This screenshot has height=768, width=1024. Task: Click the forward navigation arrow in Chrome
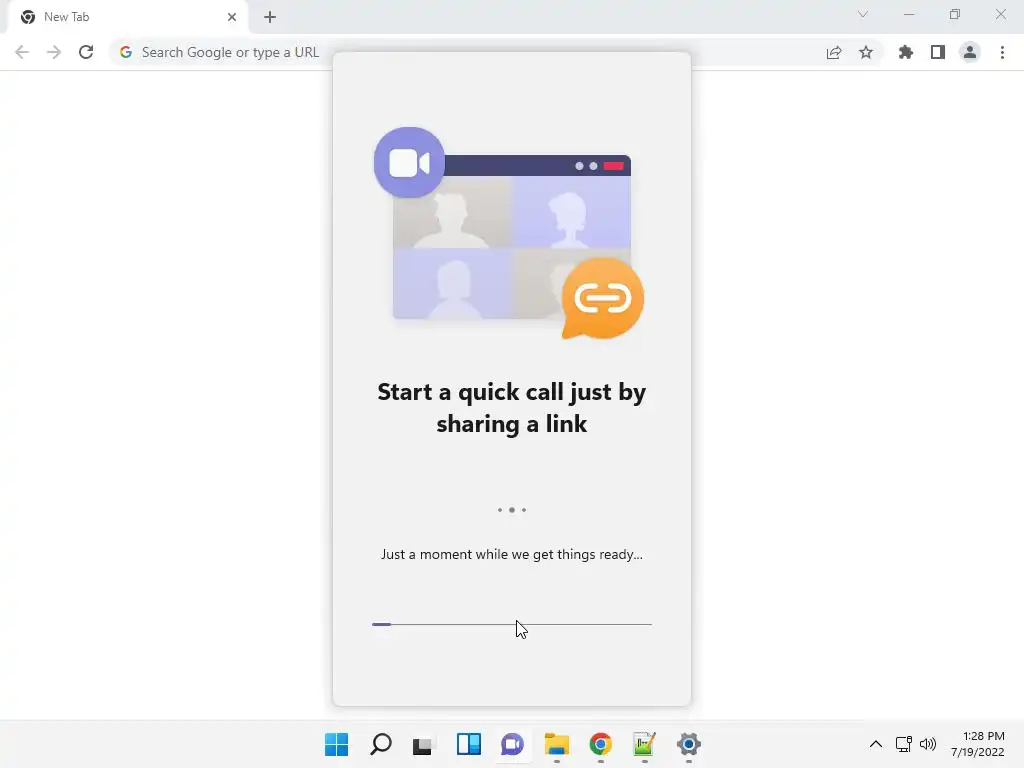coord(54,52)
